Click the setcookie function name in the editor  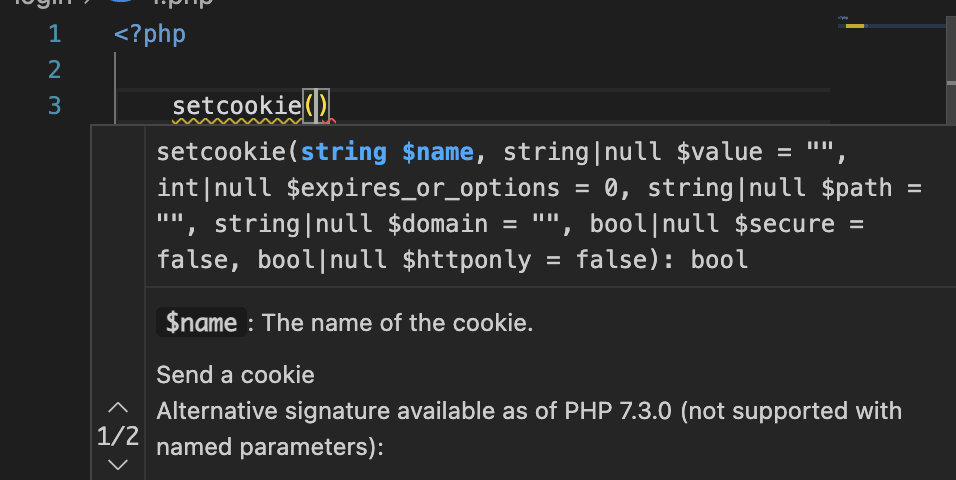click(x=237, y=105)
